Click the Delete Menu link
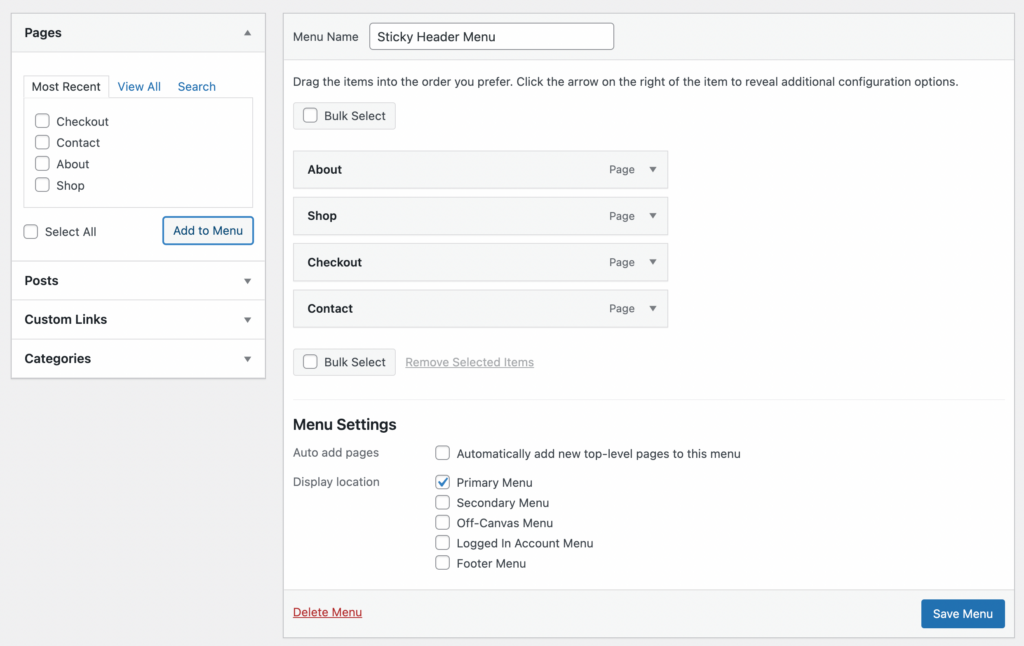 tap(327, 613)
